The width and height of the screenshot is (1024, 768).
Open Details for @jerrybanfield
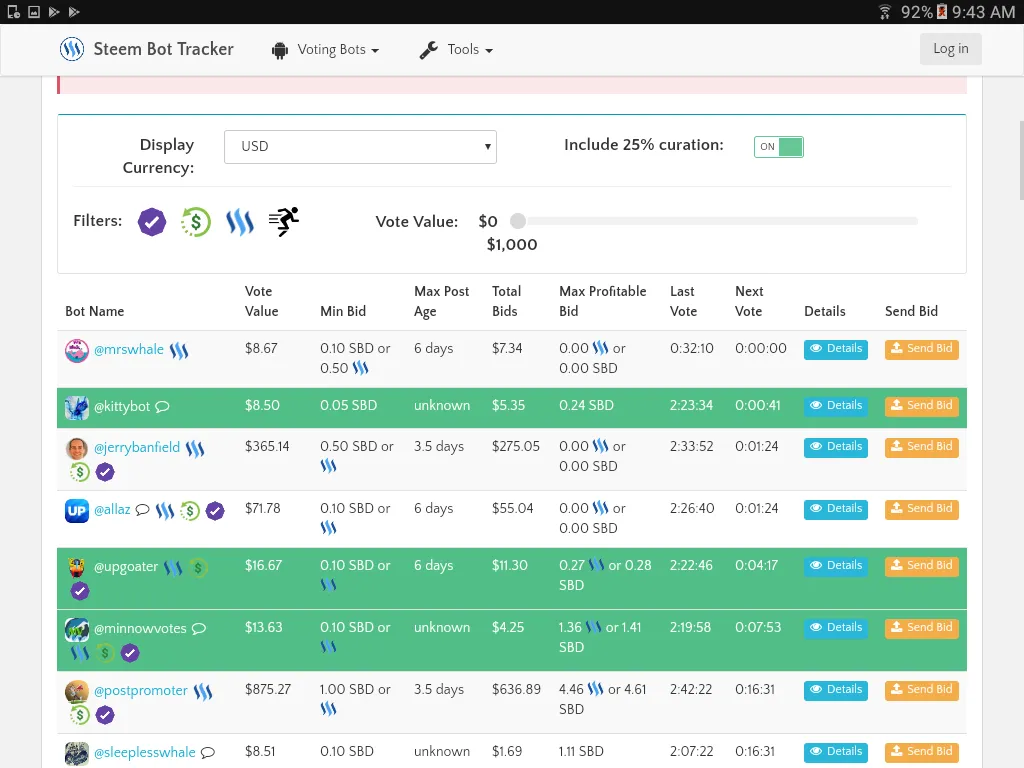[836, 447]
